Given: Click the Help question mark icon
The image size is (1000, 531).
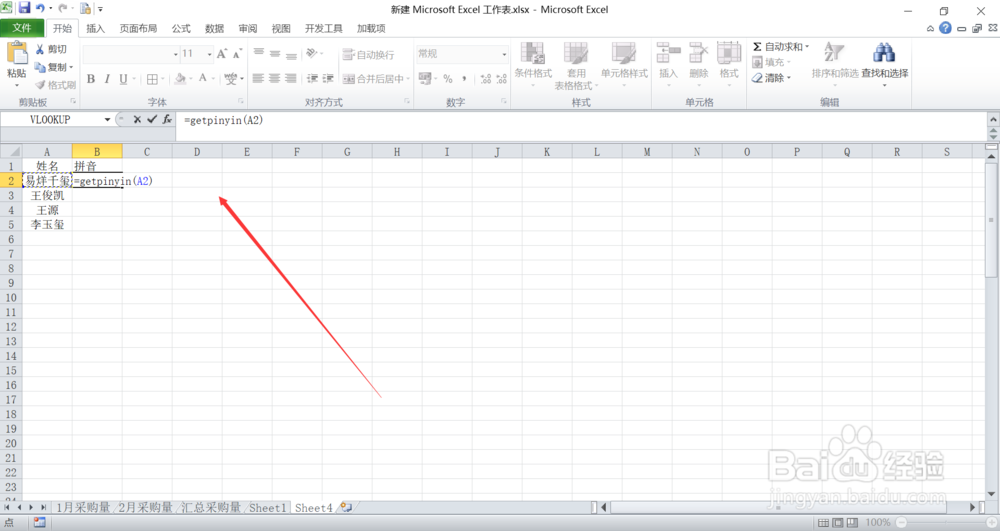Looking at the screenshot, I should tap(945, 28).
